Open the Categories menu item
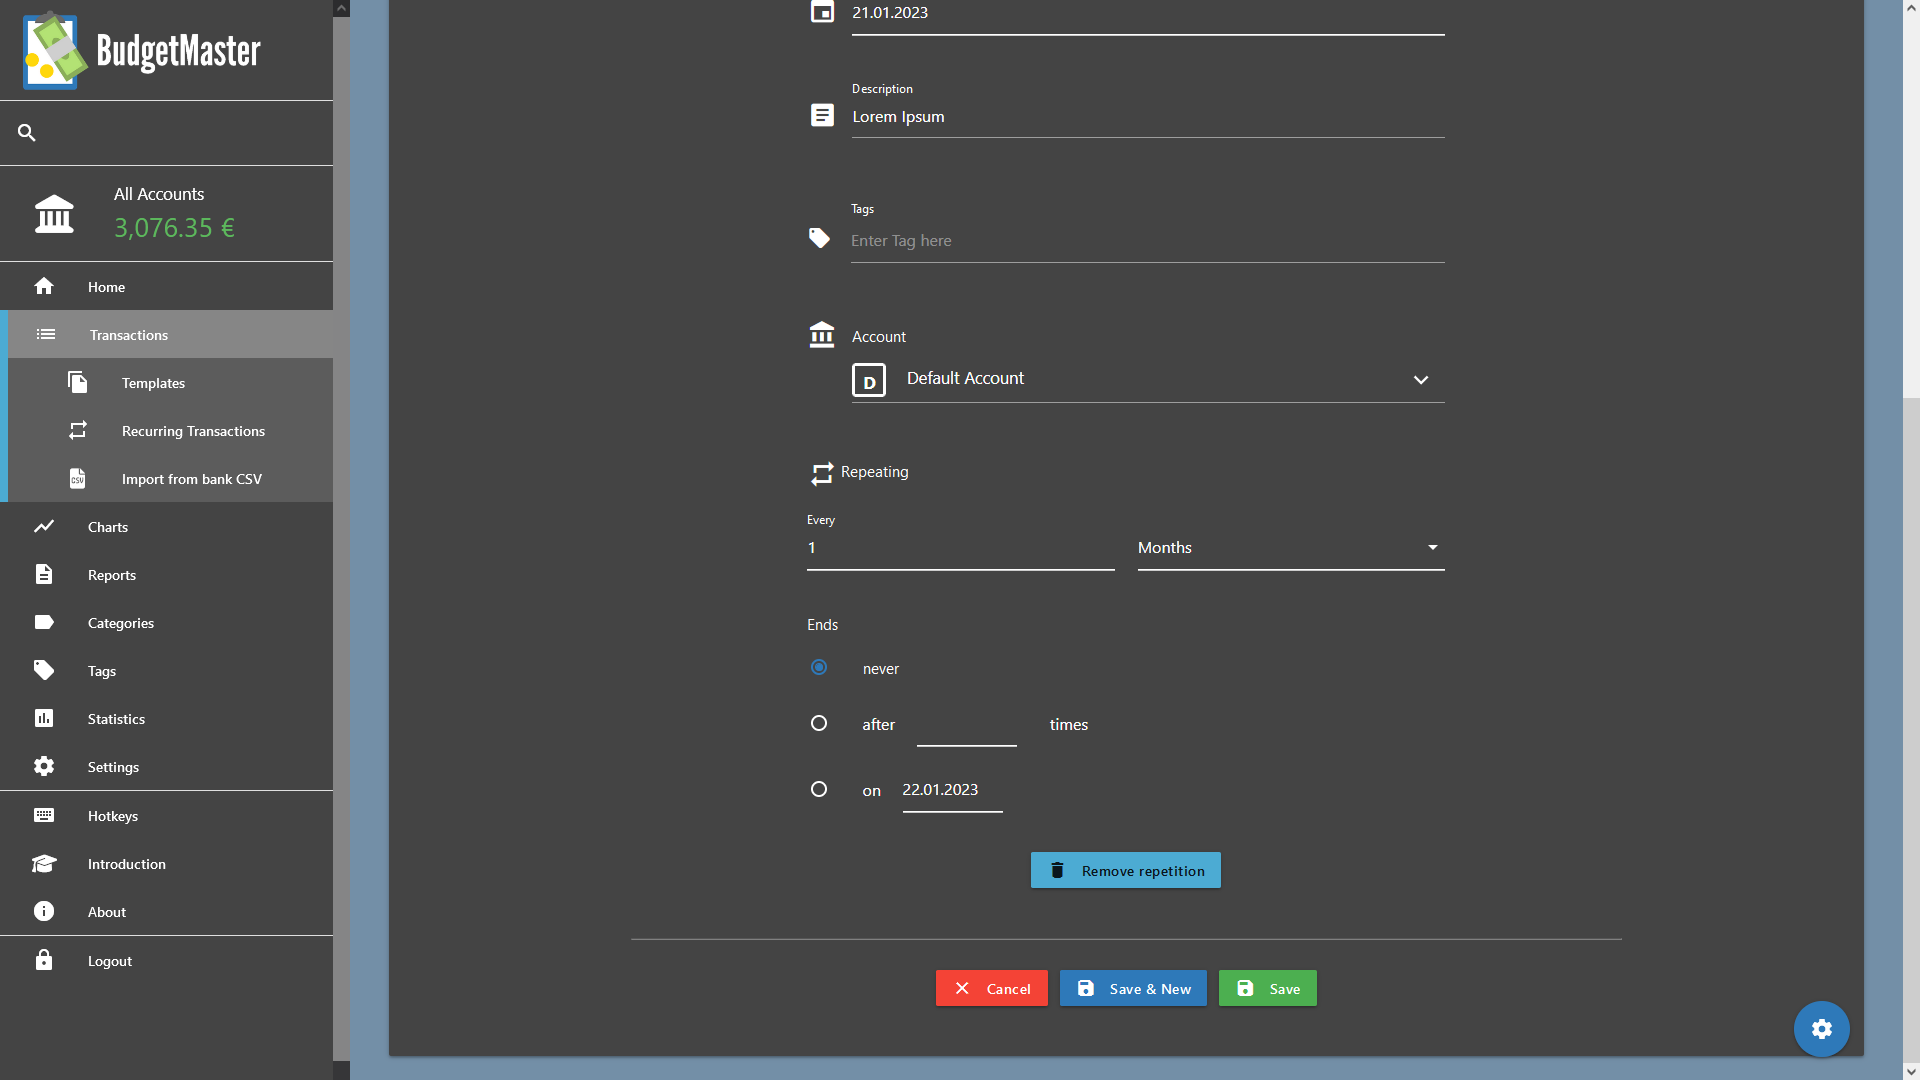The height and width of the screenshot is (1080, 1920). [166, 622]
